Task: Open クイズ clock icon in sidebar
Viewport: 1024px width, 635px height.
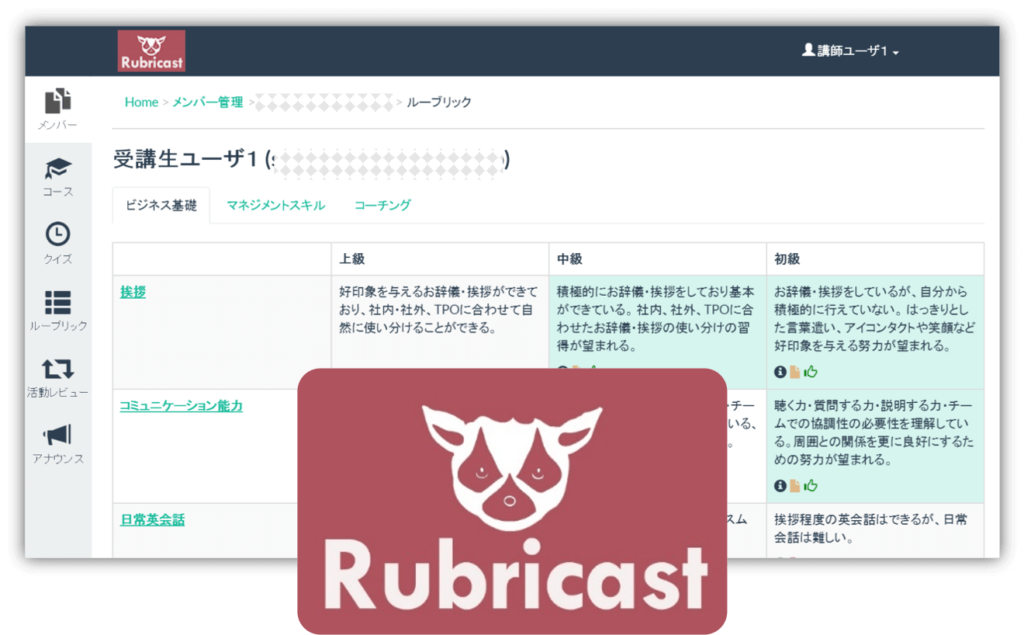Action: click(x=58, y=234)
